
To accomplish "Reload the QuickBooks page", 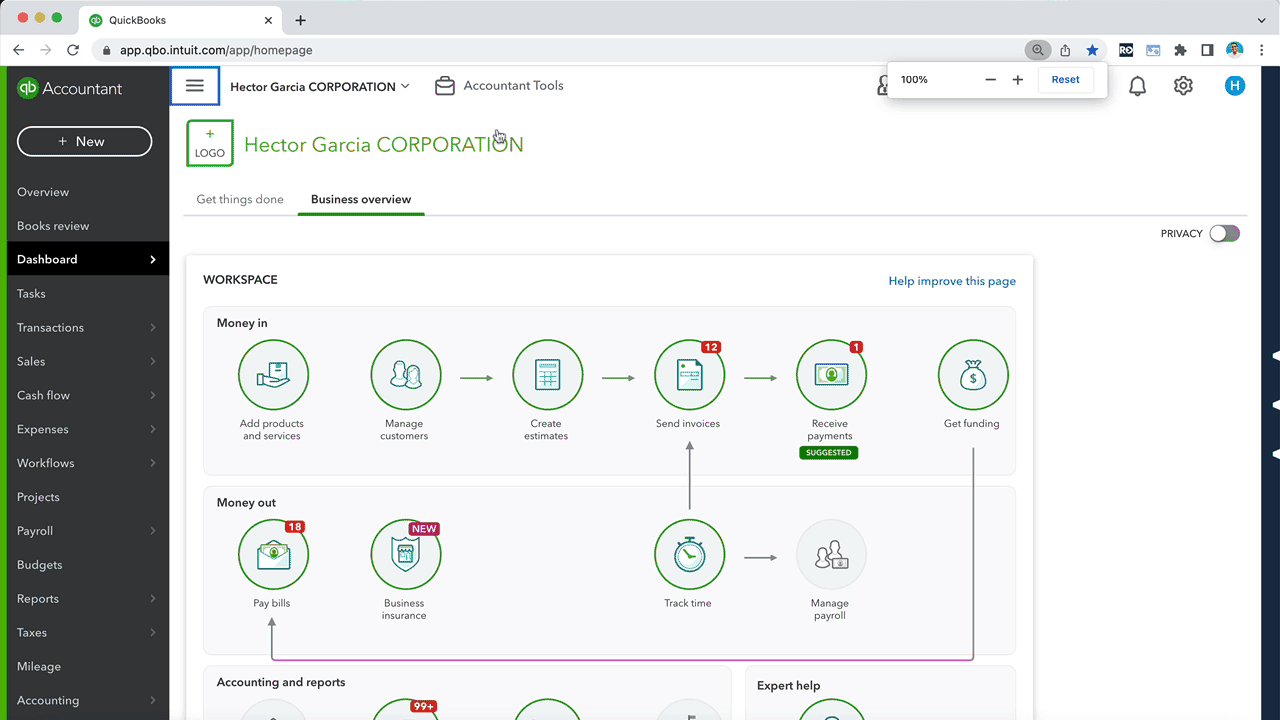I will 73,50.
